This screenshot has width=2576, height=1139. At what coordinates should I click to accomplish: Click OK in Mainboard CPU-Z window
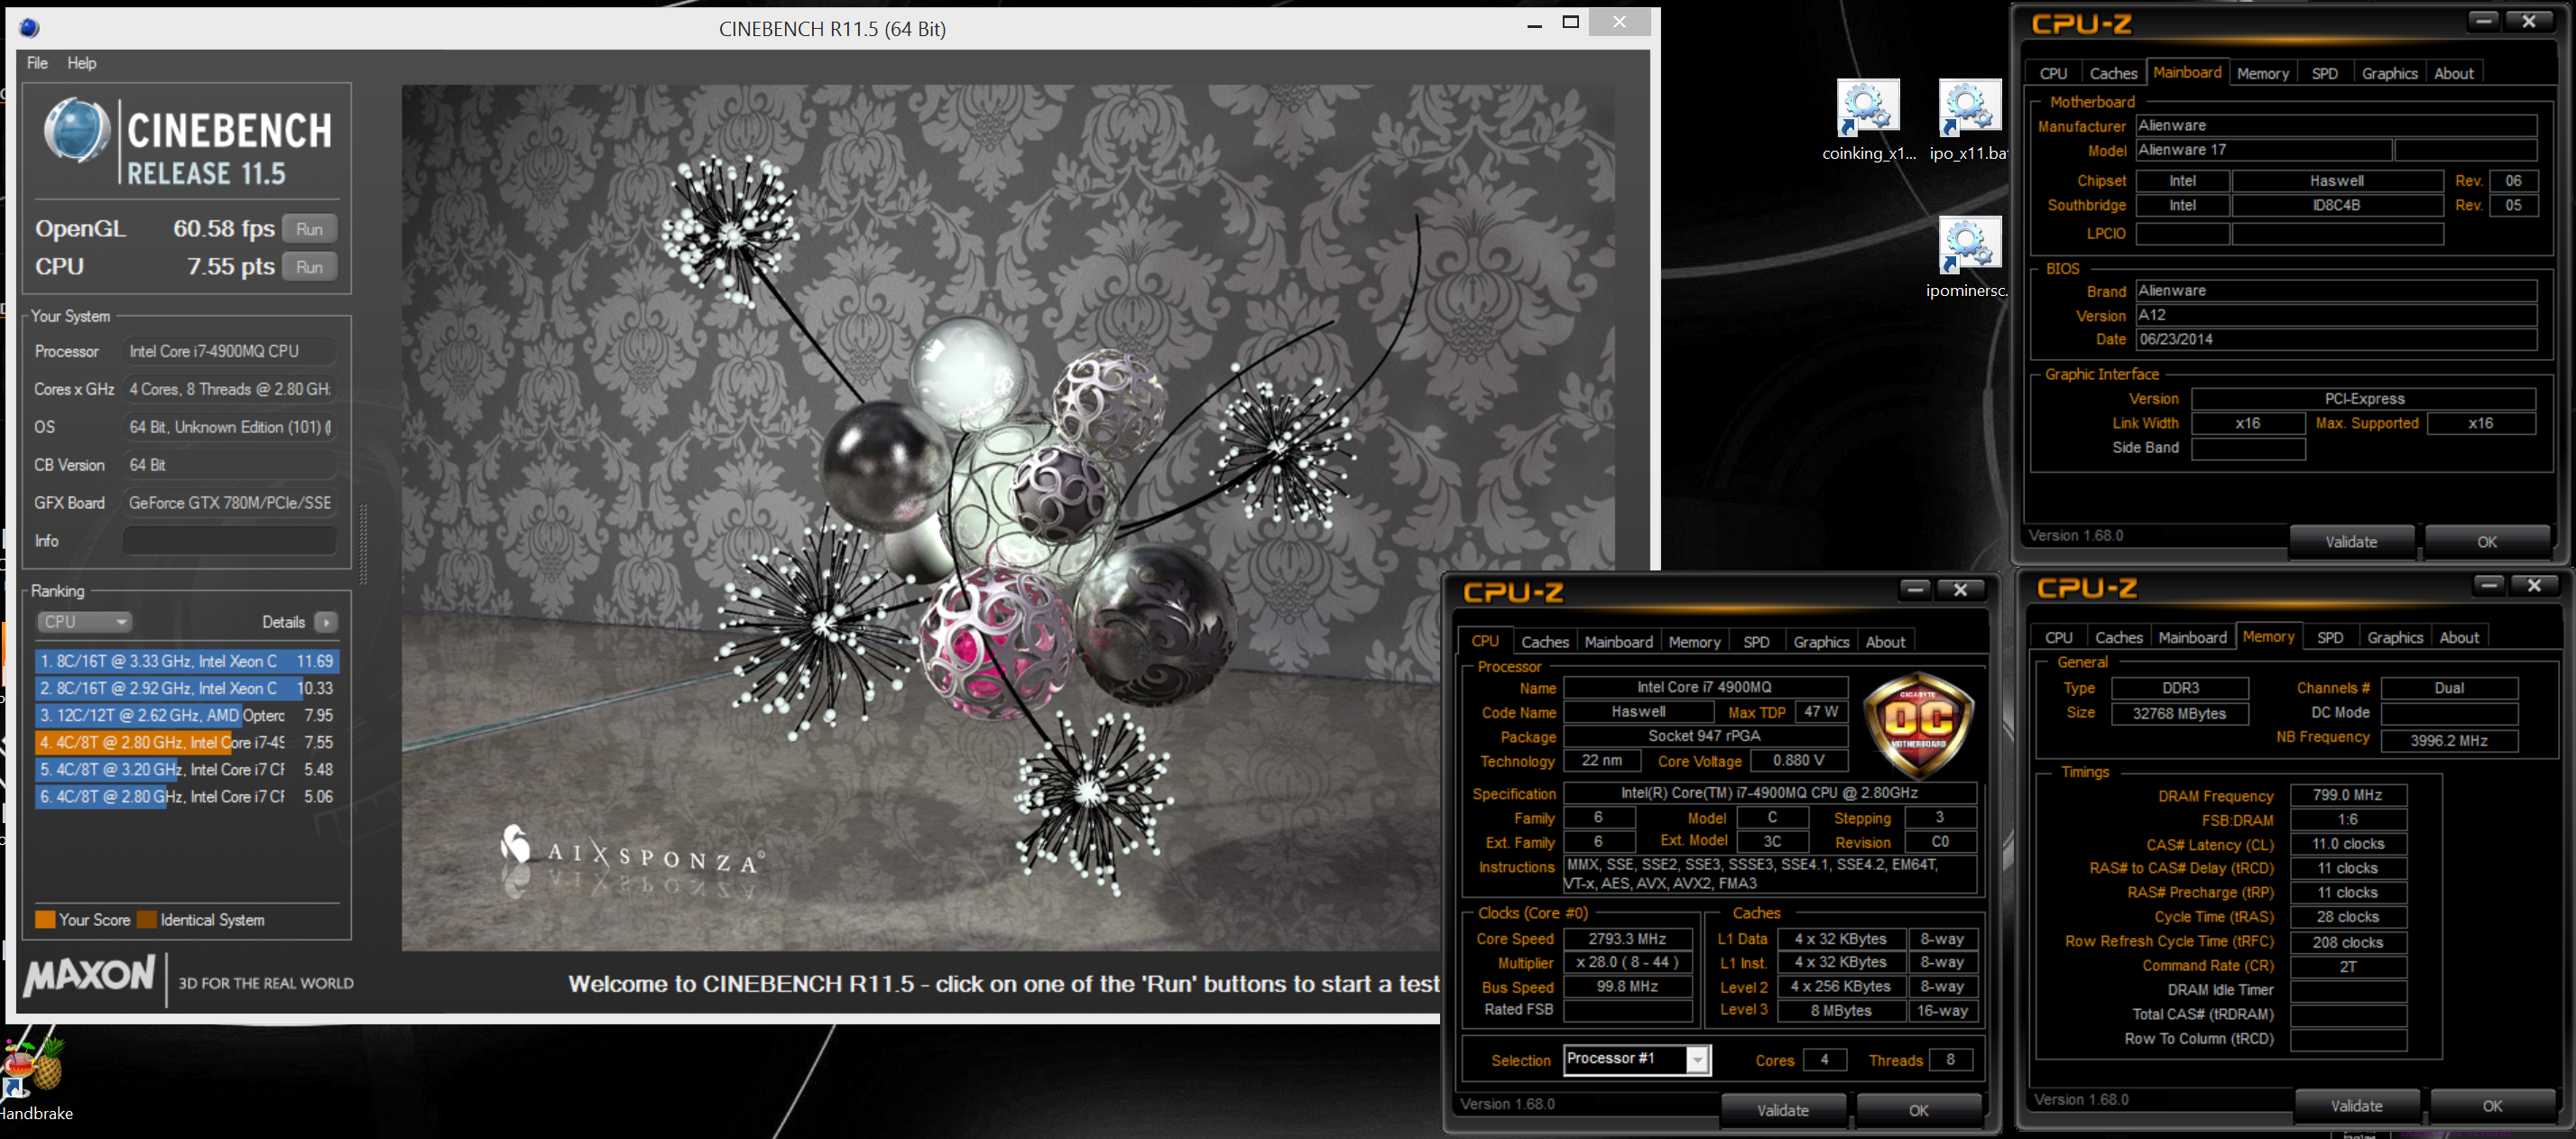pyautogui.click(x=2486, y=541)
